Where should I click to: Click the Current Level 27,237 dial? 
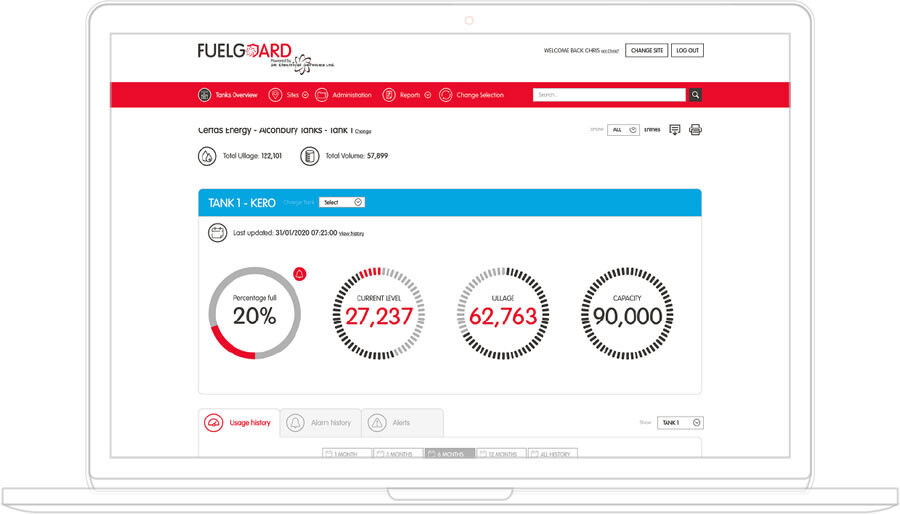[379, 313]
